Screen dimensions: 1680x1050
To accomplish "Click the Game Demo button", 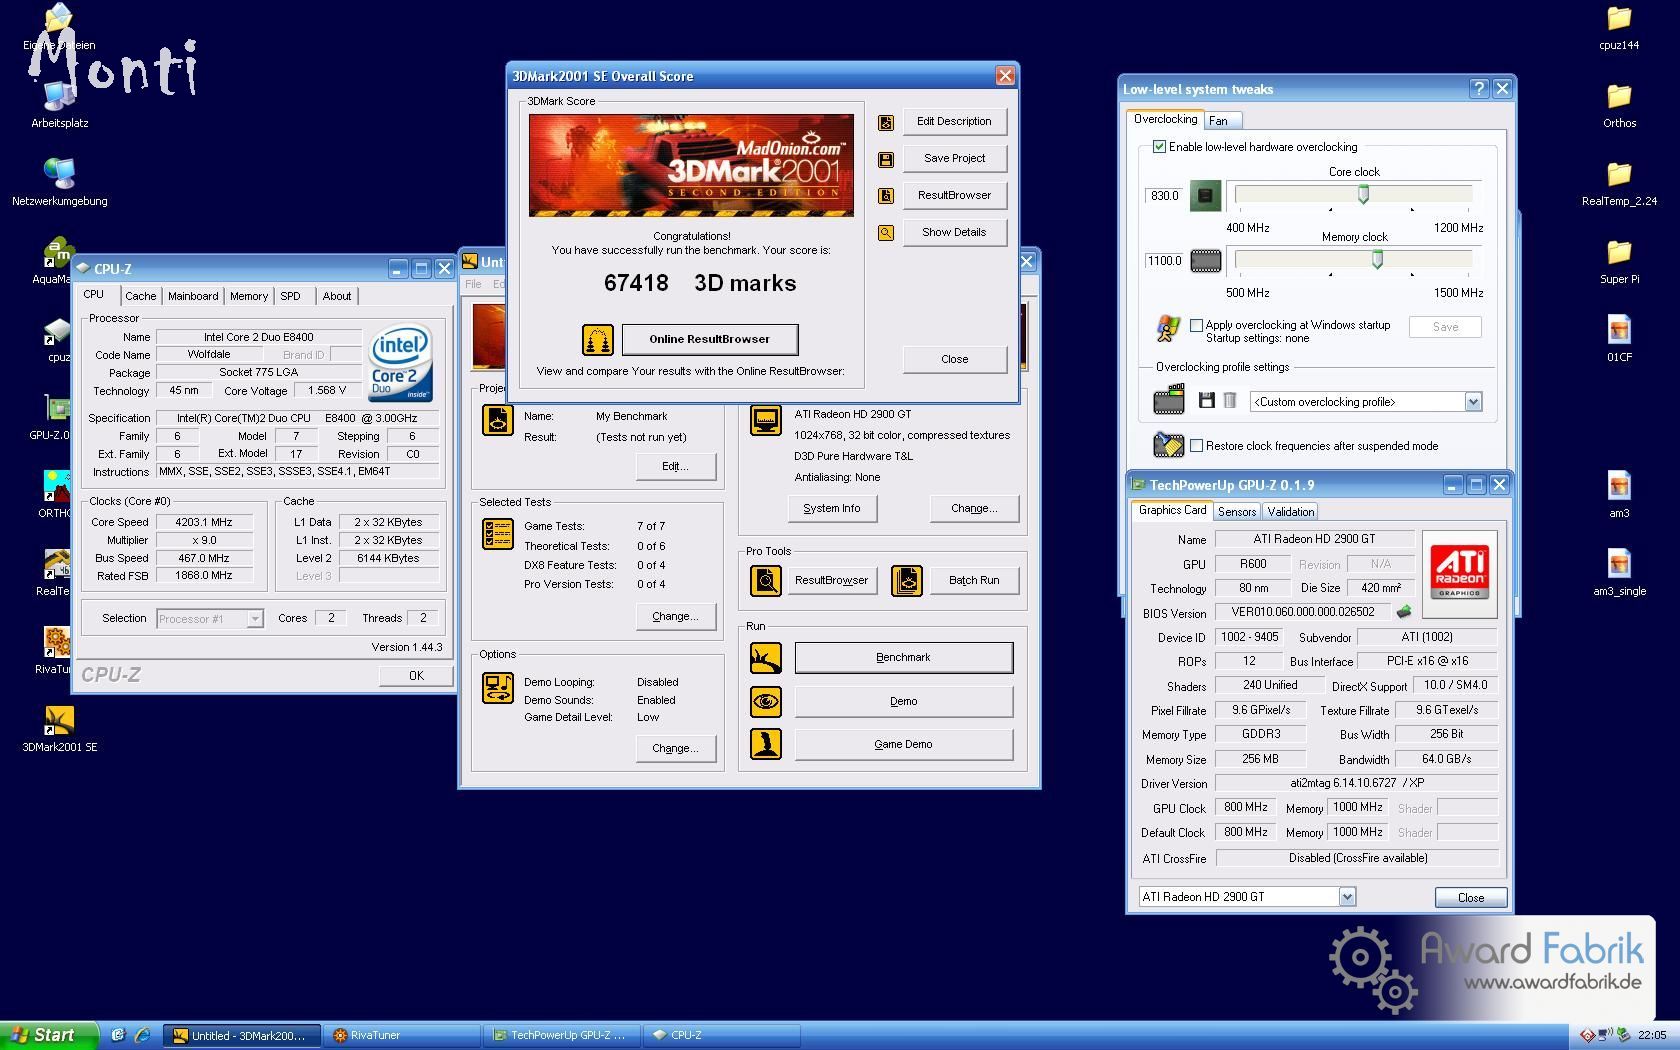I will point(903,745).
